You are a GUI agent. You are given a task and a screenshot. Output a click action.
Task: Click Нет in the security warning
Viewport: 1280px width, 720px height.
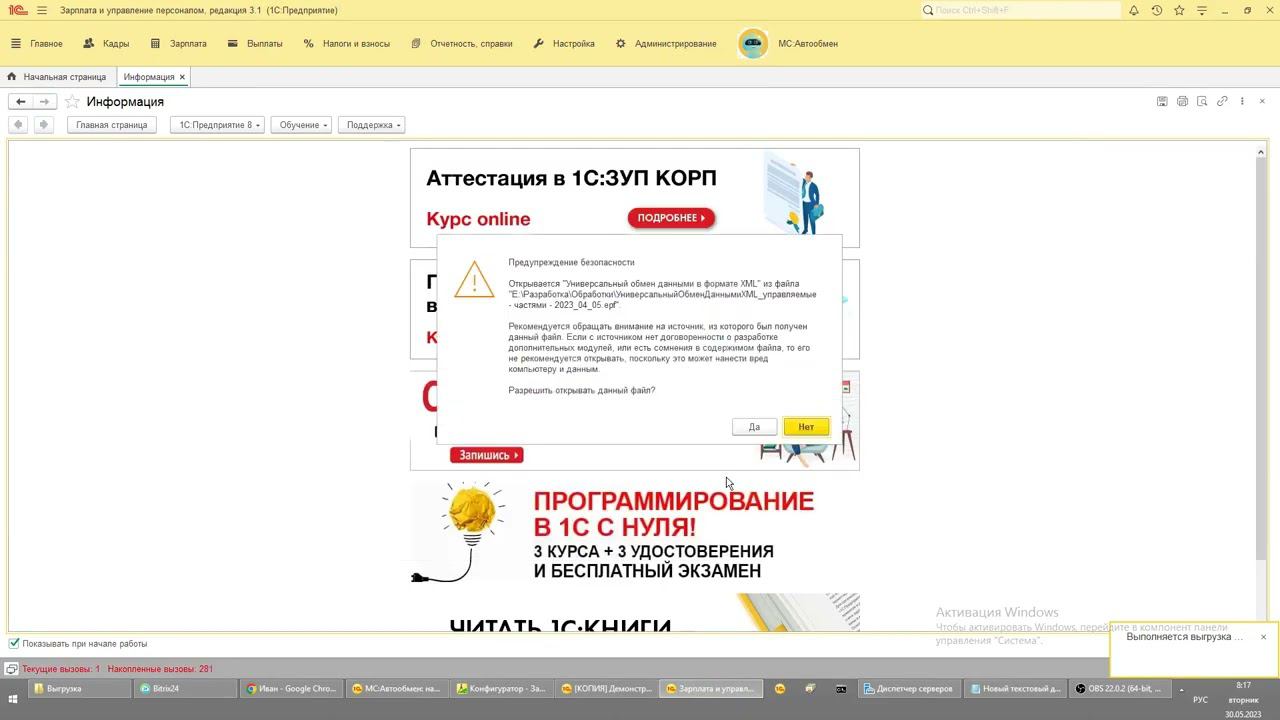(x=806, y=427)
